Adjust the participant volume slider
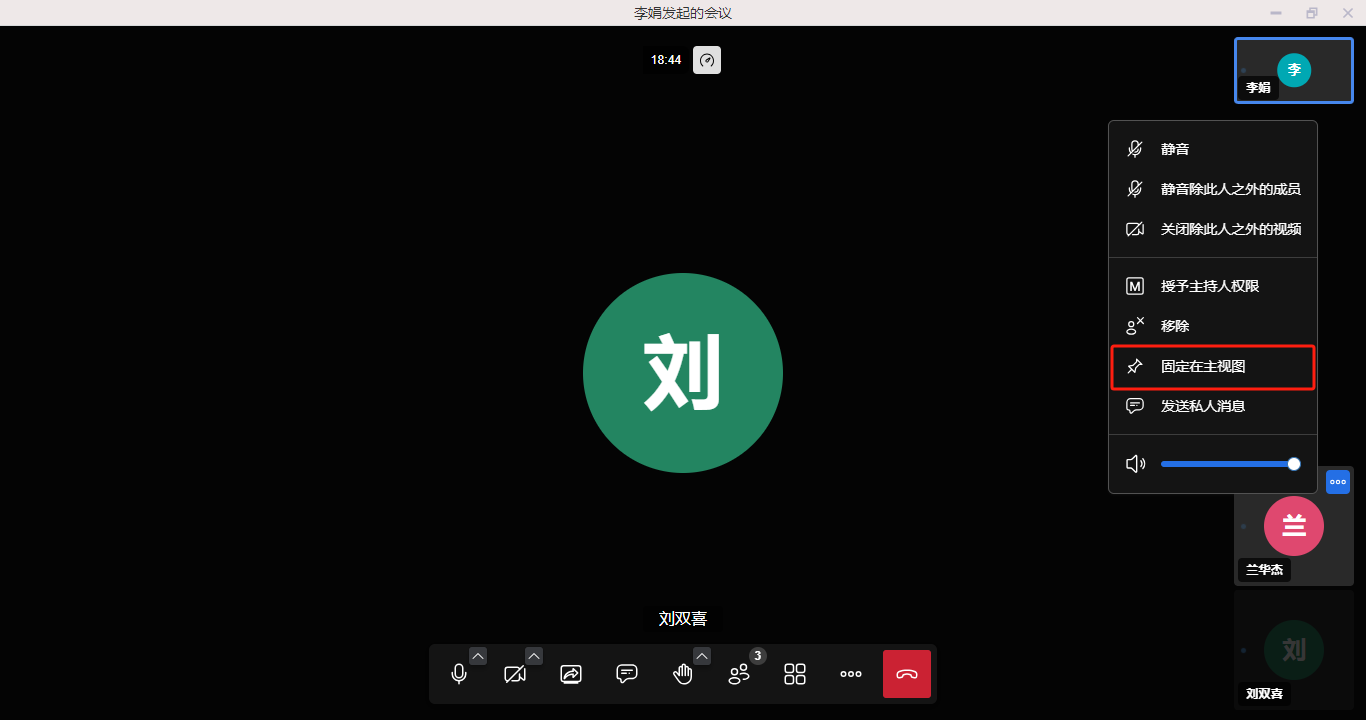The height and width of the screenshot is (720, 1366). click(x=1227, y=464)
